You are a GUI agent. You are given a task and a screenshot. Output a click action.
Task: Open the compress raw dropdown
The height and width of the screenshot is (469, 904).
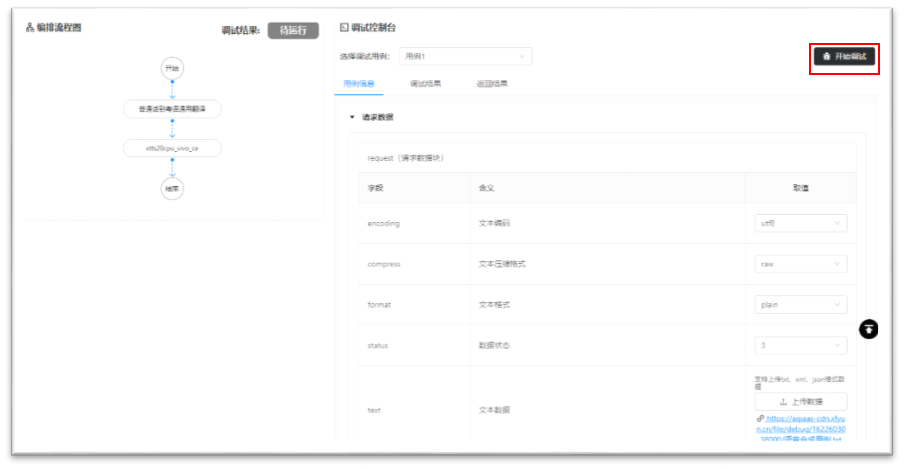800,264
